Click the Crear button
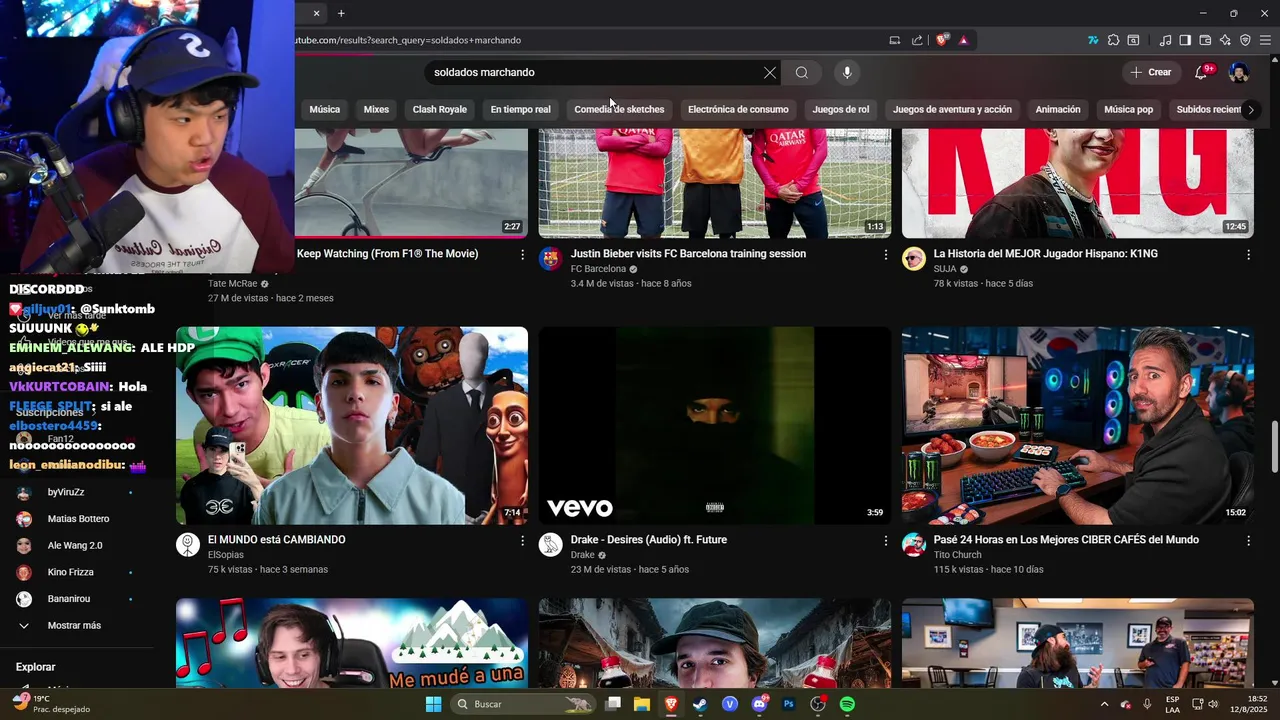 (x=1151, y=72)
